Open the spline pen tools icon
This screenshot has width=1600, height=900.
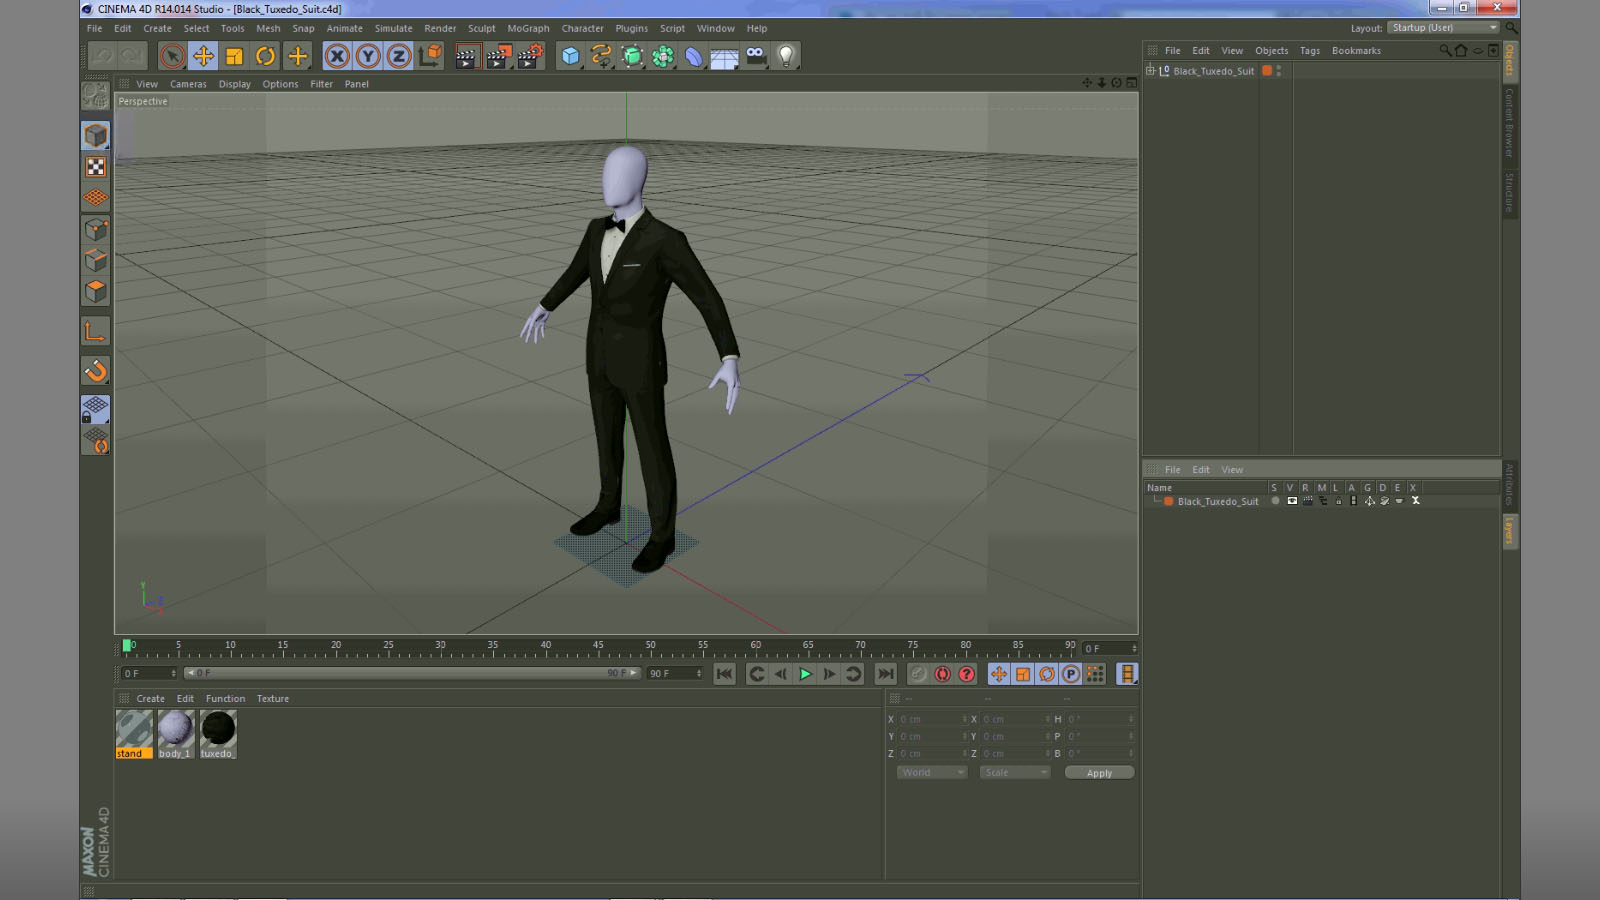click(x=601, y=56)
